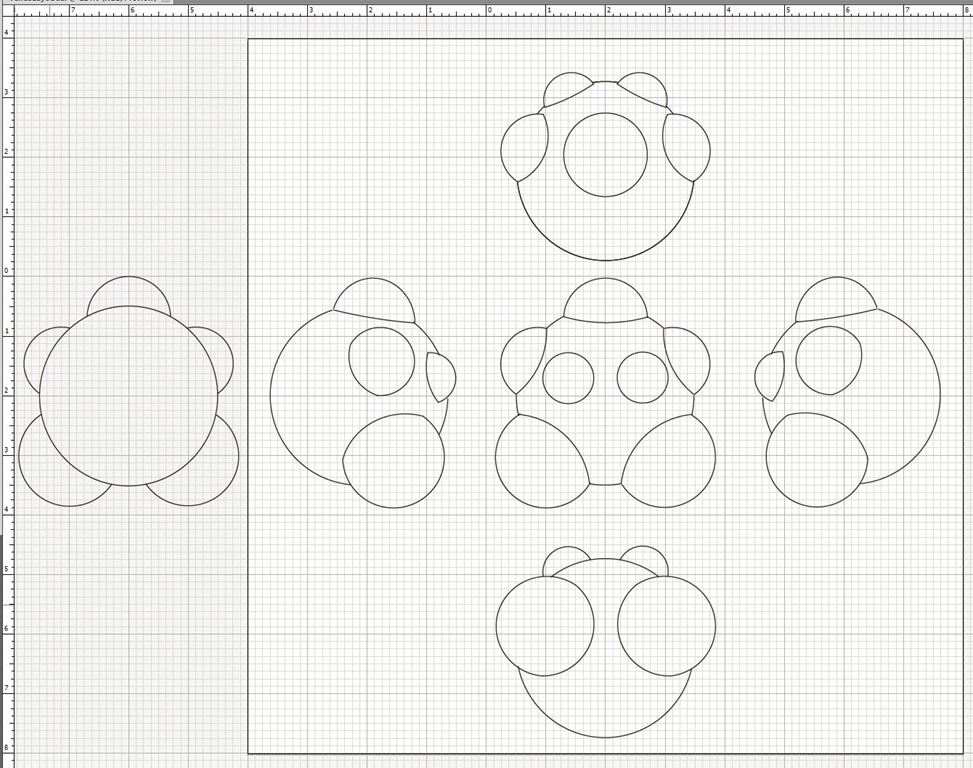Viewport: 973px width, 768px height.
Task: Click right large circle in bottom view
Action: click(666, 626)
